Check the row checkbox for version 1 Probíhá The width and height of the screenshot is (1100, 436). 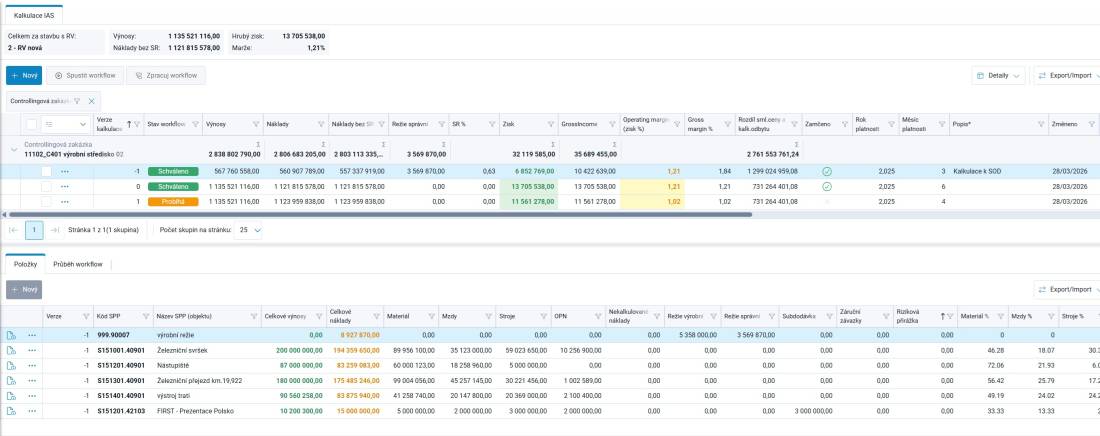[x=46, y=202]
